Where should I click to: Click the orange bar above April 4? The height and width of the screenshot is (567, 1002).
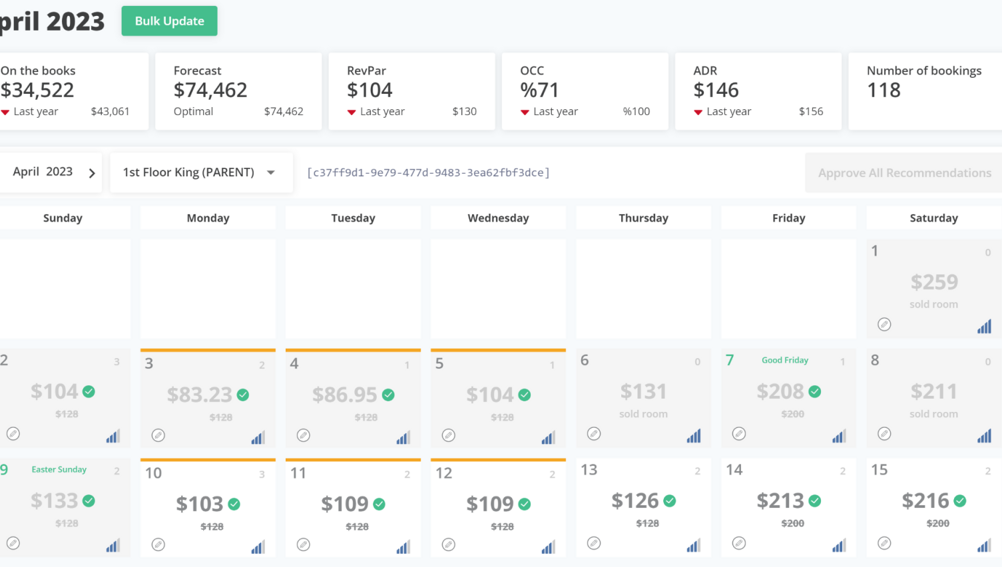[353, 350]
